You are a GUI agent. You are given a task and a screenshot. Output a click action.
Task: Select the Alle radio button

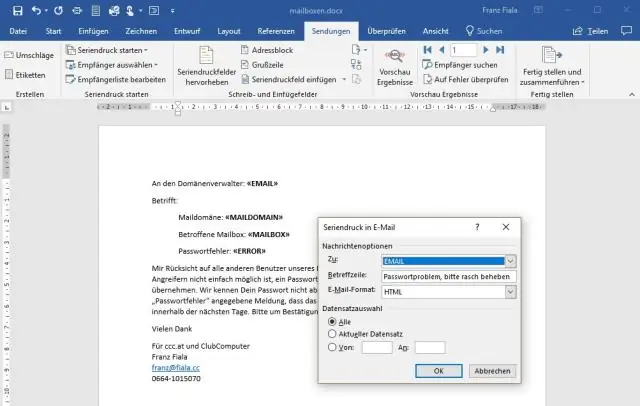point(332,322)
